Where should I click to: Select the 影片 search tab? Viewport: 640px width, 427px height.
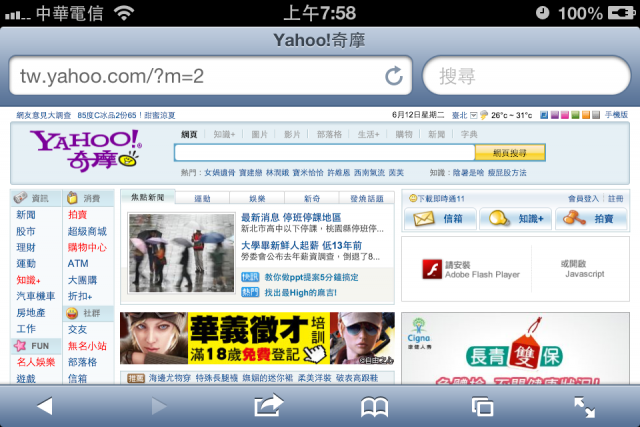tap(292, 134)
